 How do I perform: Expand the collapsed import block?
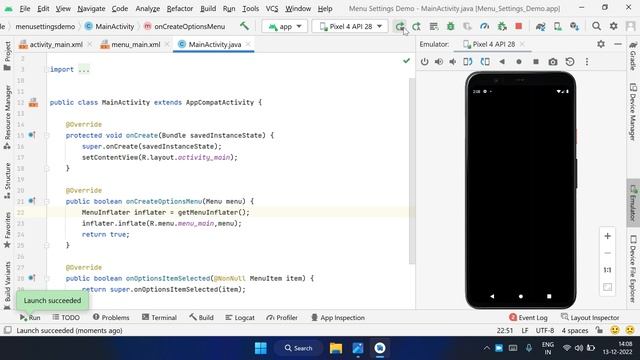click(84, 69)
